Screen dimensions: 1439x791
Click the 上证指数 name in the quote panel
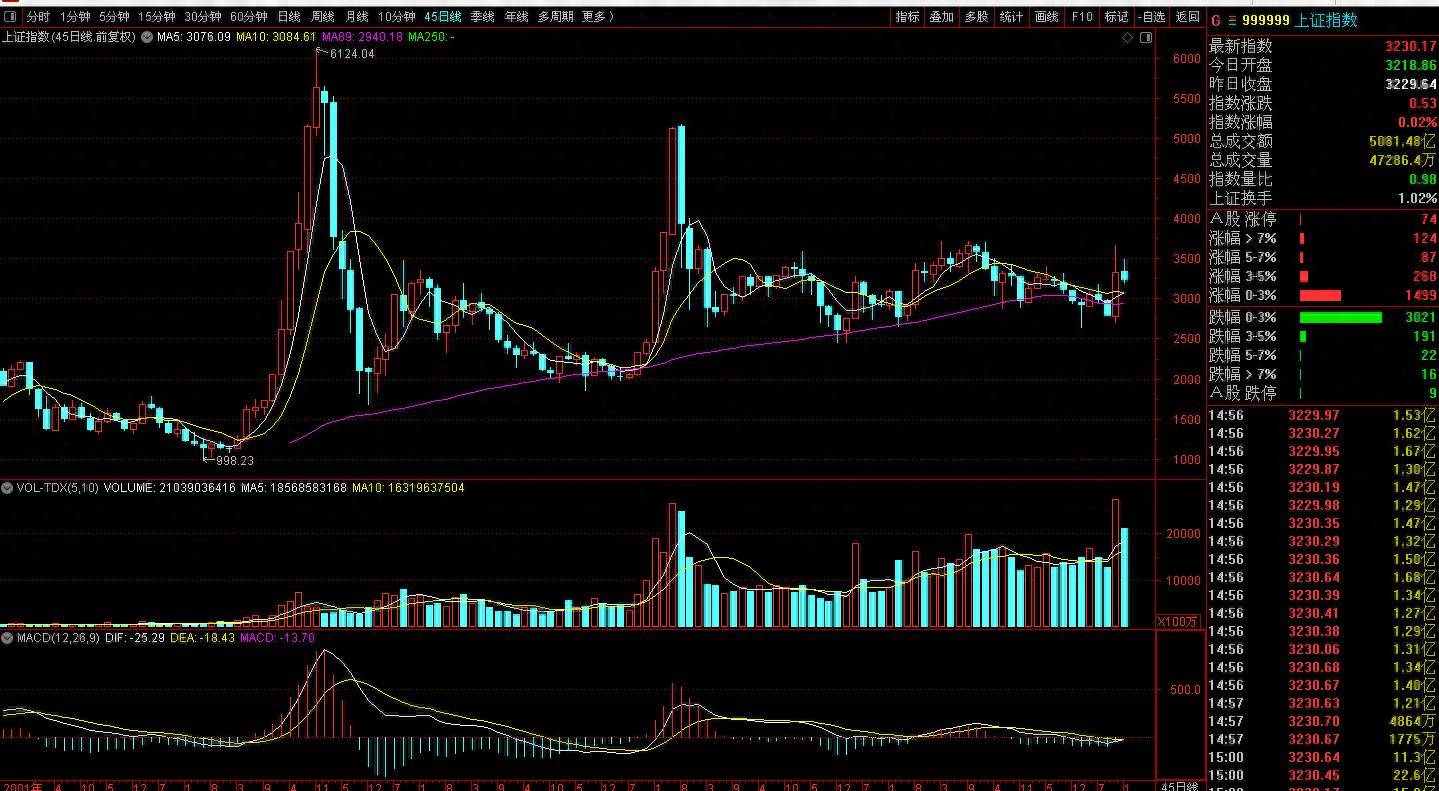[x=1327, y=20]
